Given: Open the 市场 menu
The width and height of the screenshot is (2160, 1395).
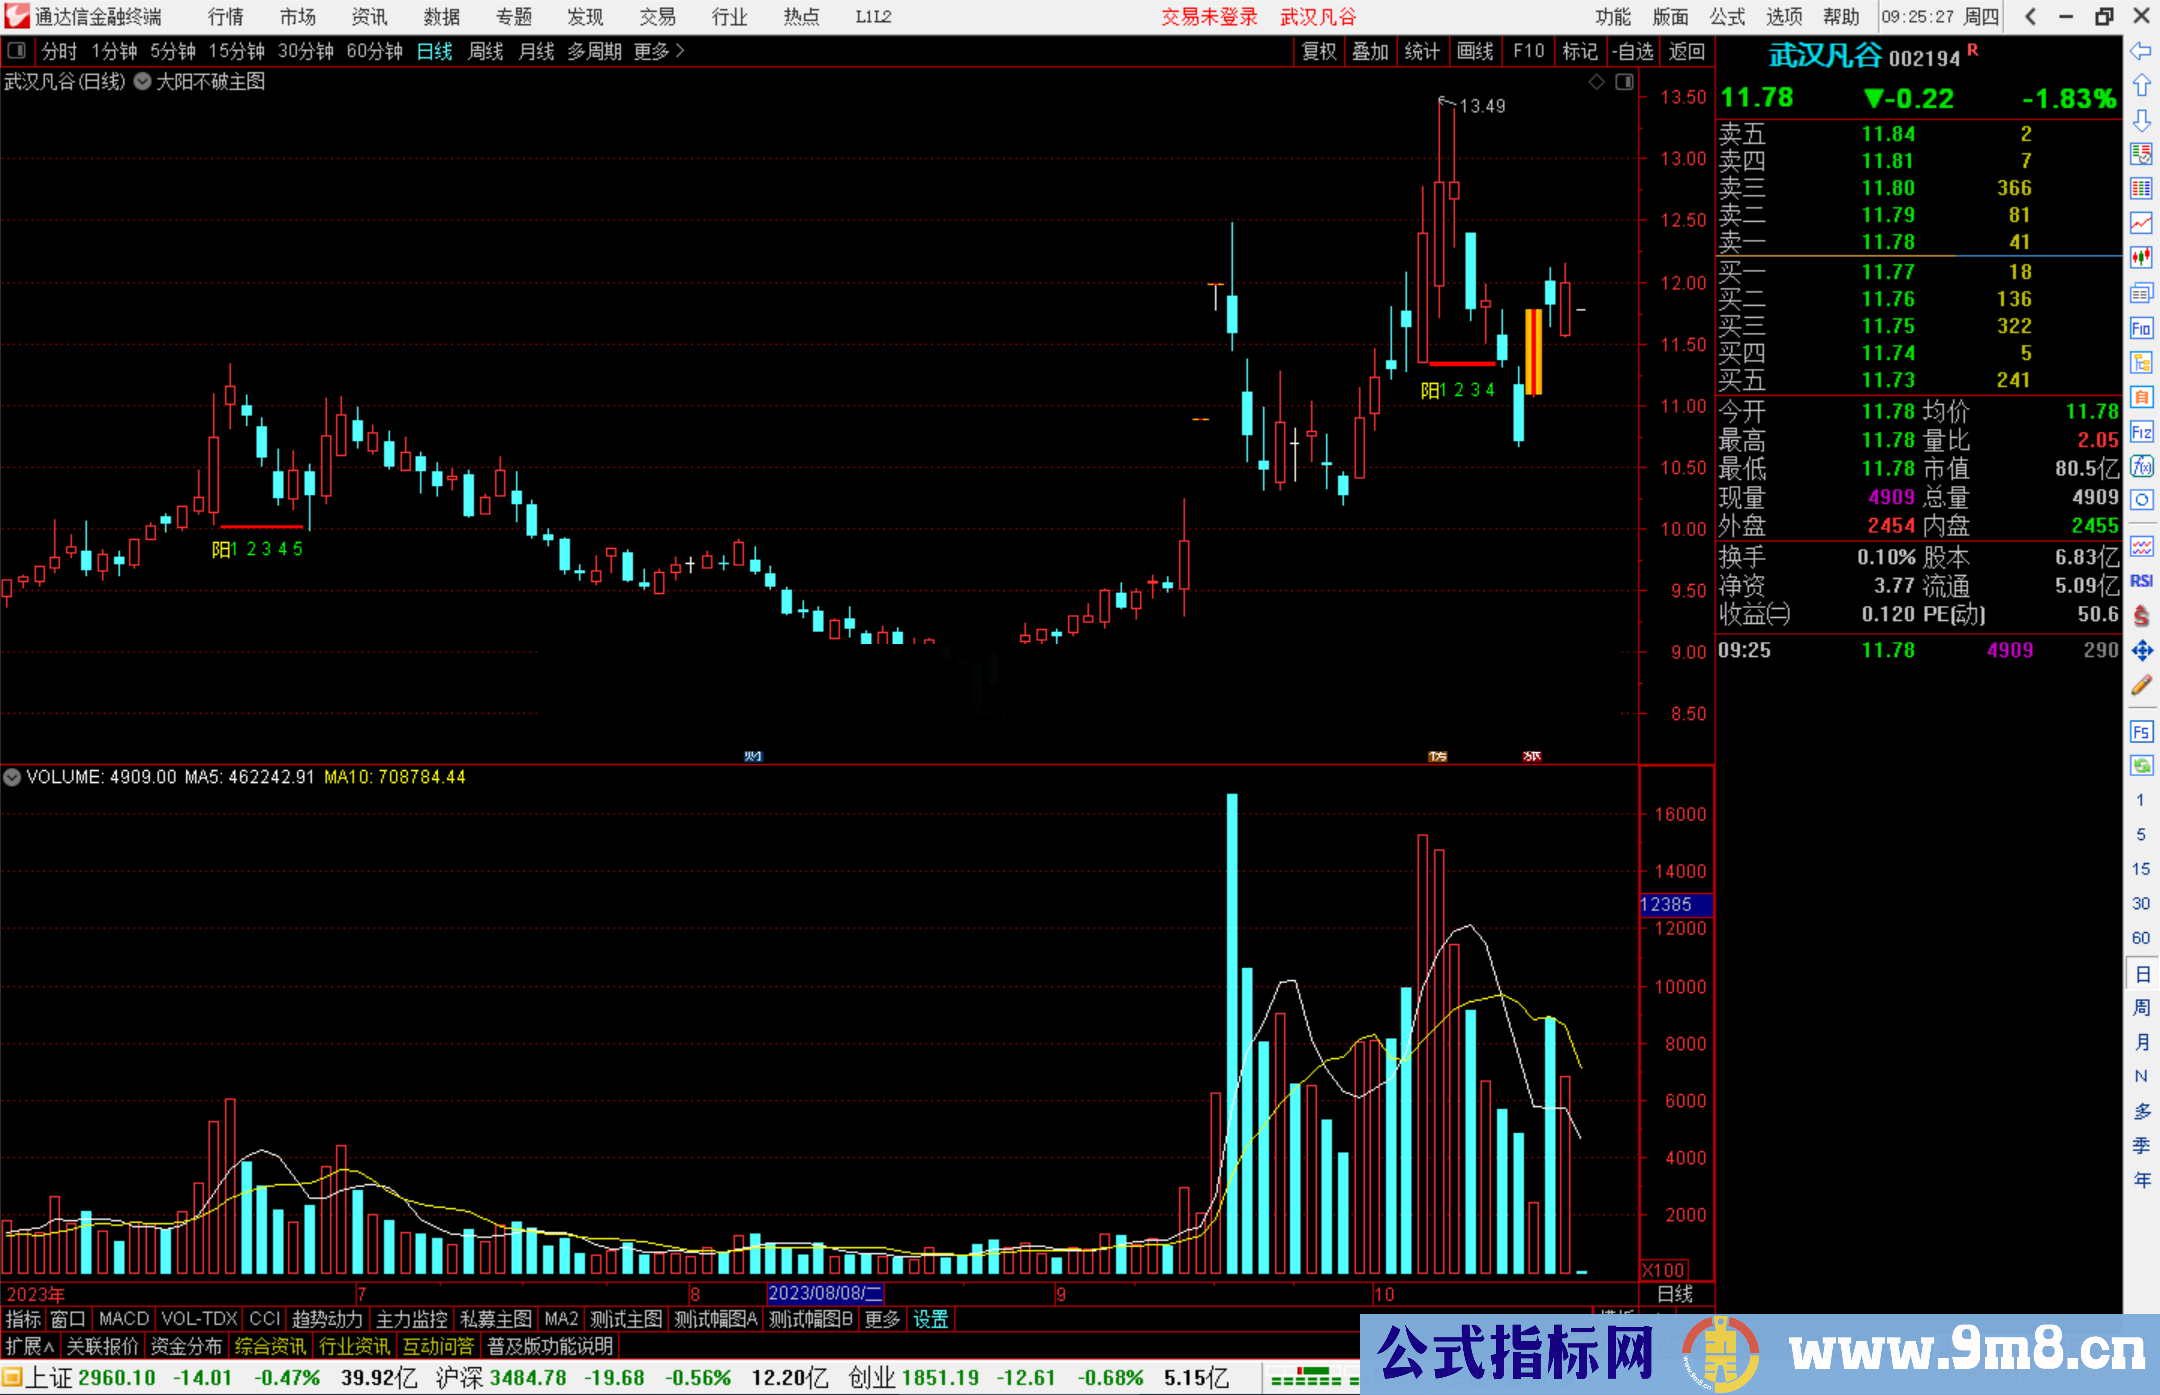Looking at the screenshot, I should (297, 17).
